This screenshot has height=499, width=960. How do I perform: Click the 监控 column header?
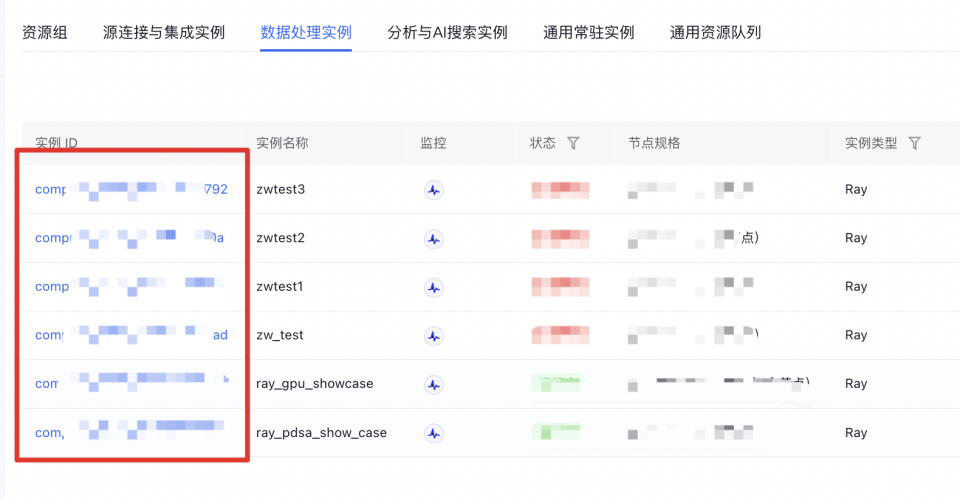[x=433, y=143]
